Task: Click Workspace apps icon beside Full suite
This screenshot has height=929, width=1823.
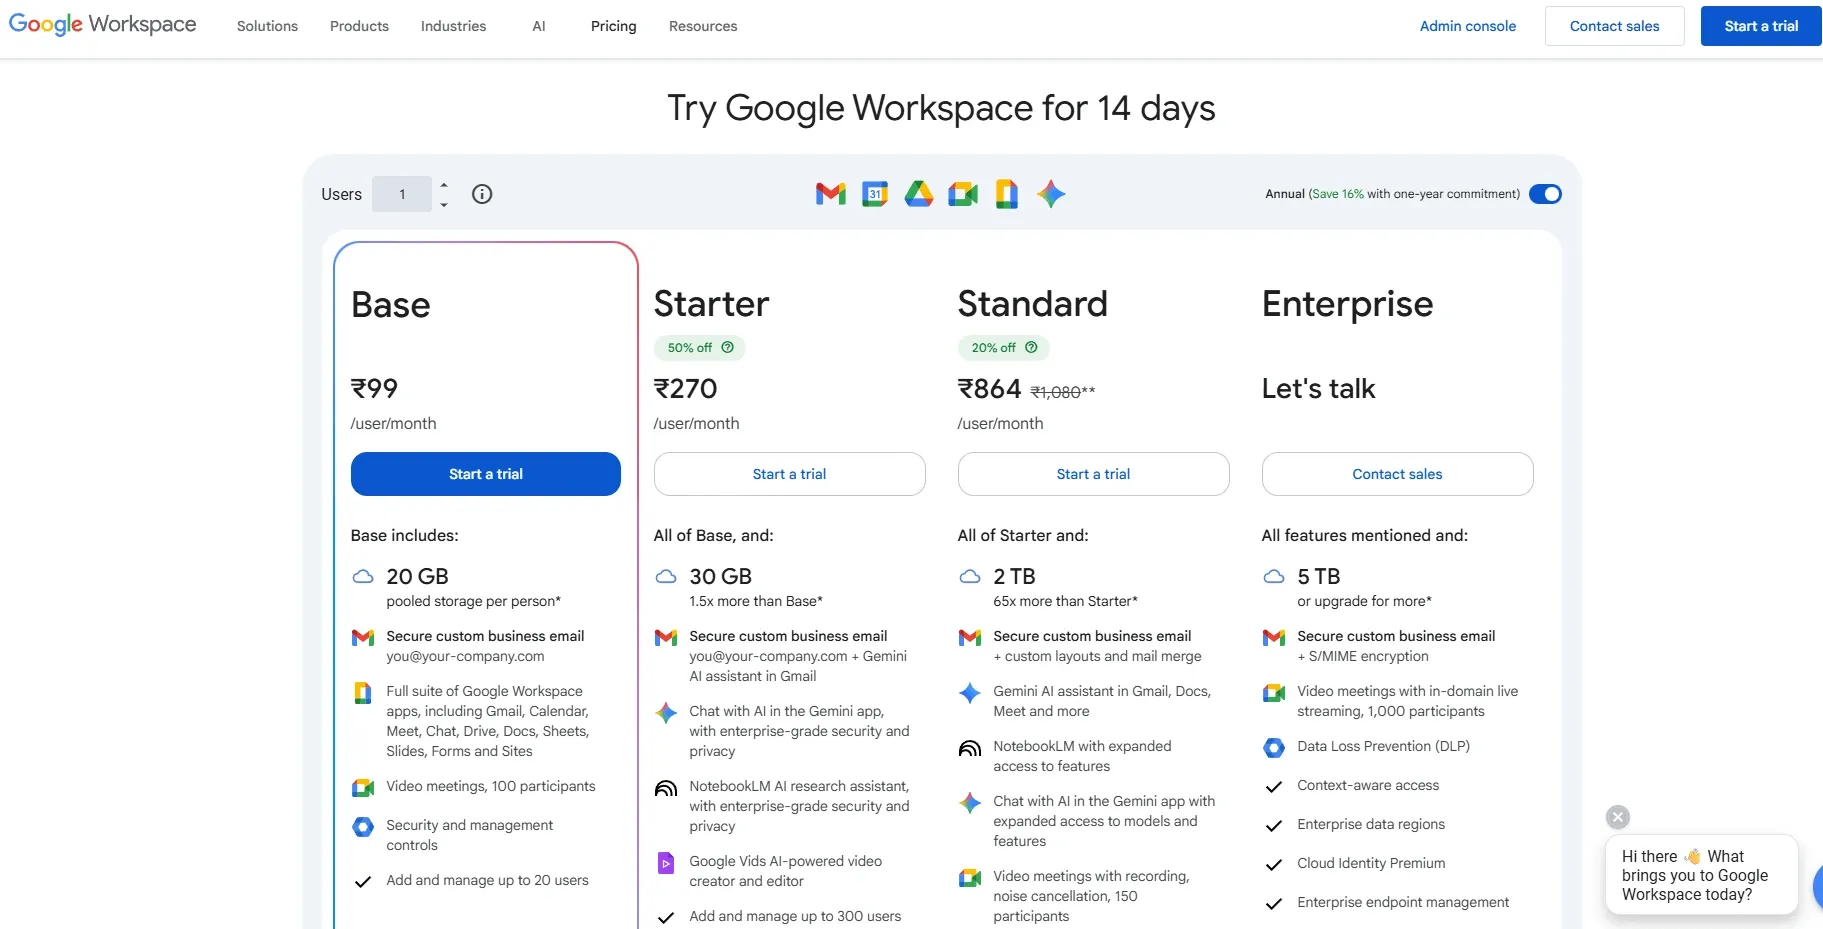Action: 363,693
